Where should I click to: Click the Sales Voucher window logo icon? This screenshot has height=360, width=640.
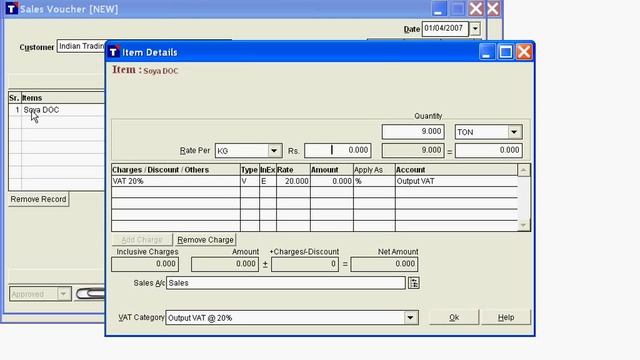[x=11, y=8]
